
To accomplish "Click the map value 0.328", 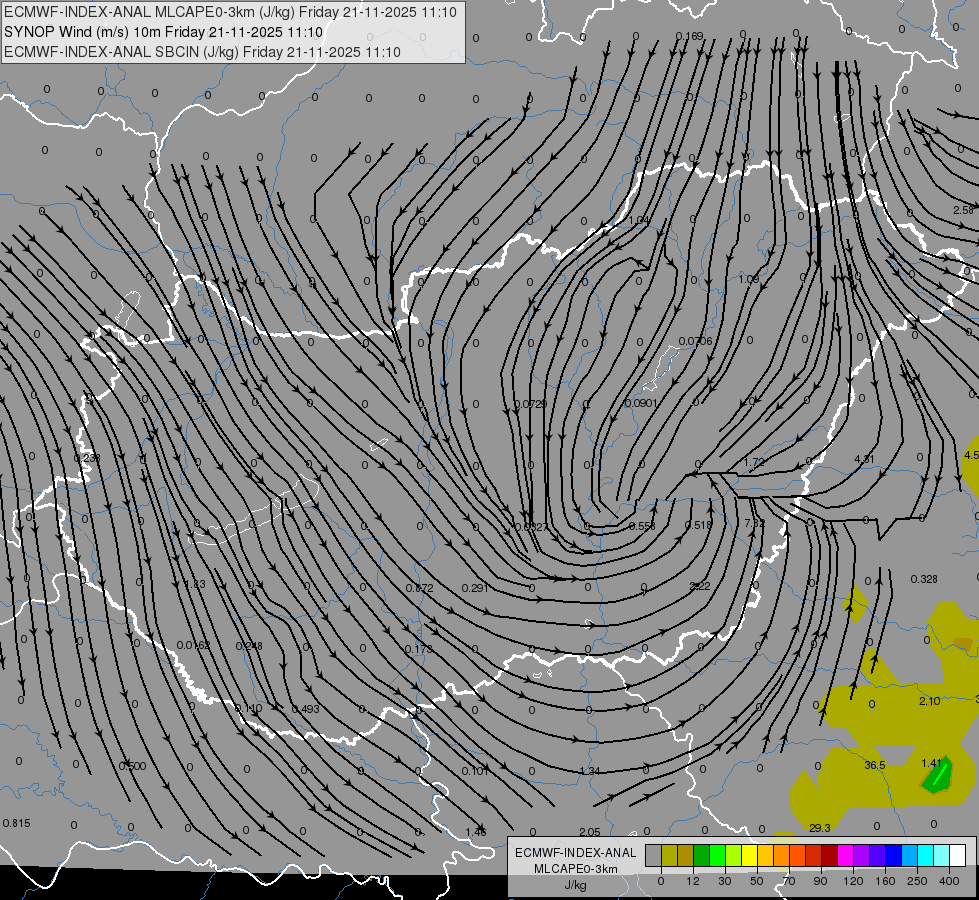I will tap(924, 579).
